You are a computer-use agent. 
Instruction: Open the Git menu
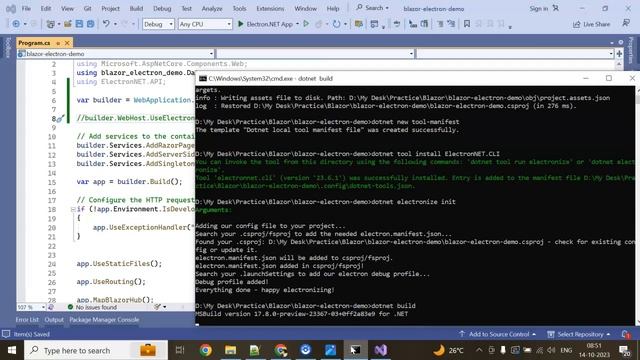pyautogui.click(x=87, y=8)
